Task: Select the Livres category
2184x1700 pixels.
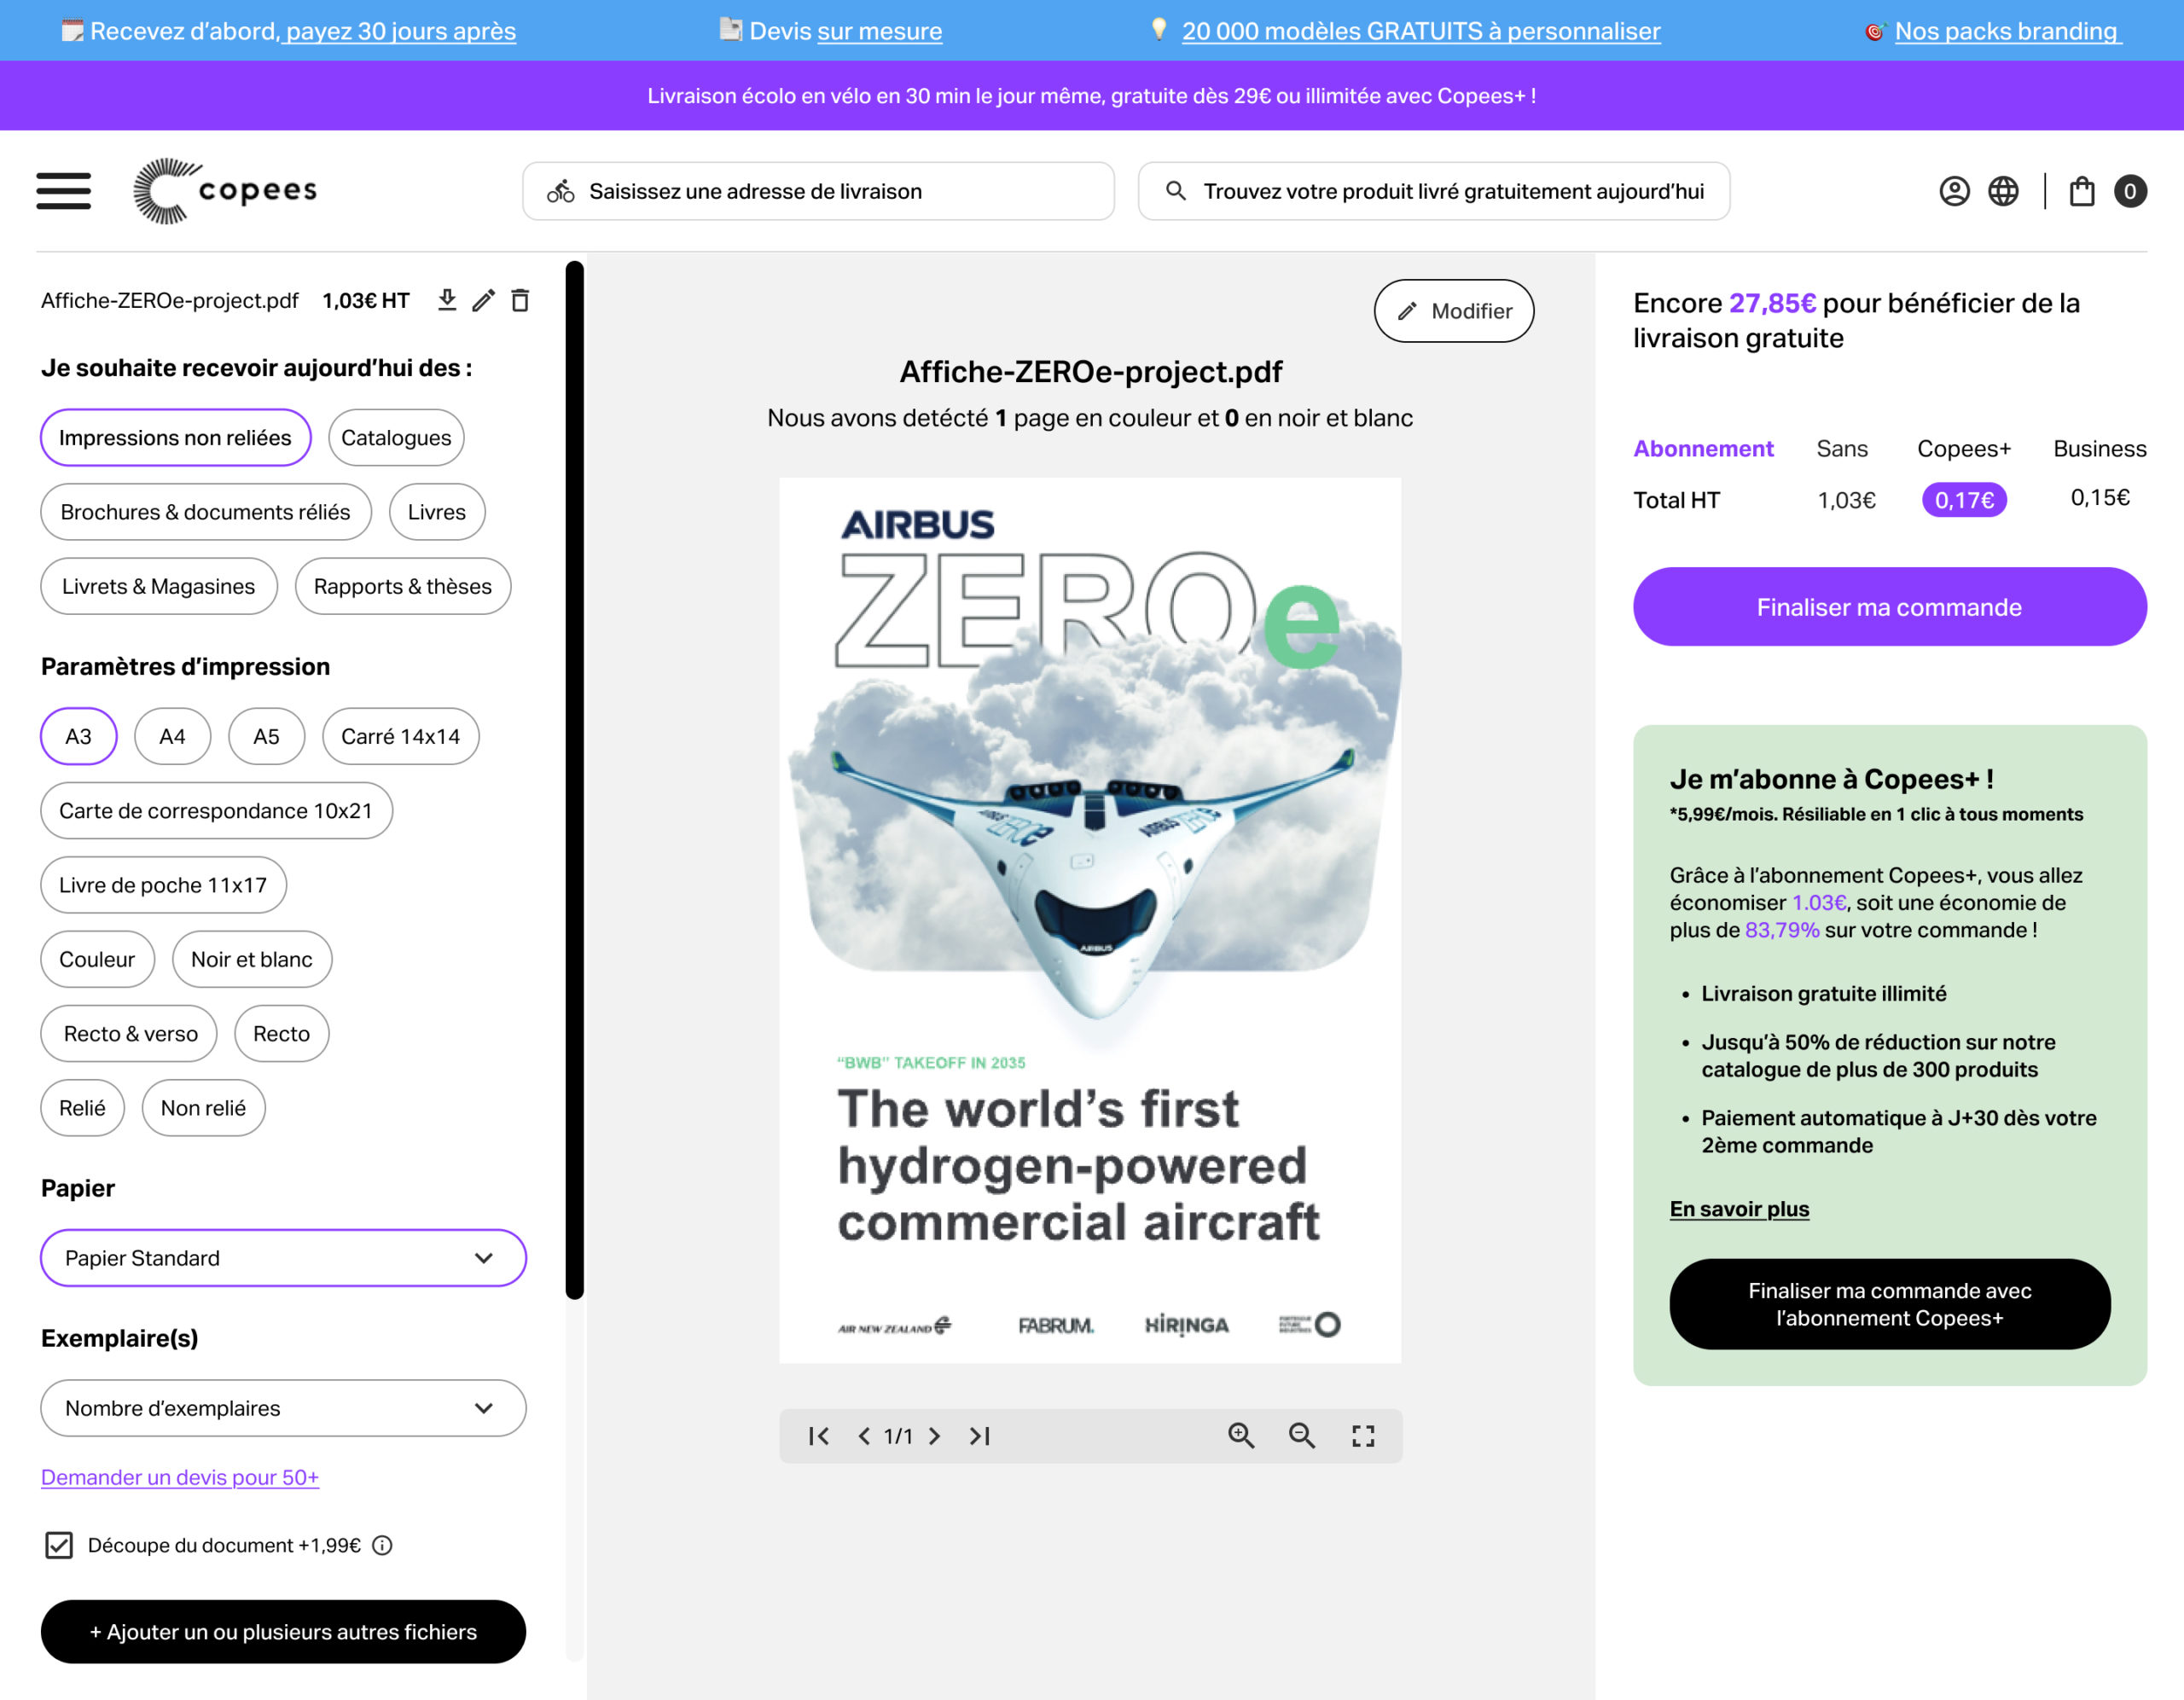Action: coord(437,512)
